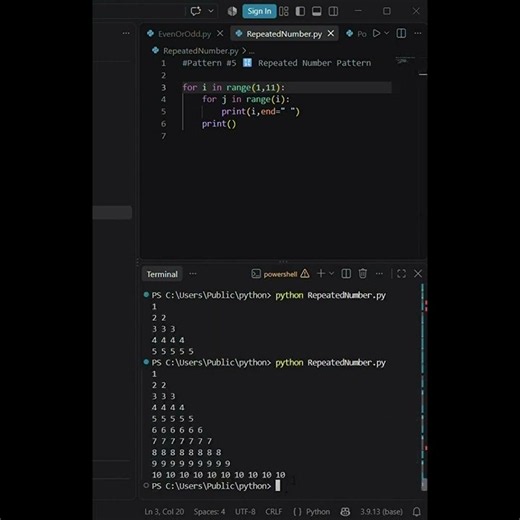This screenshot has height=520, width=520.
Task: Click the Copilot status icon in title bar
Action: (x=232, y=11)
